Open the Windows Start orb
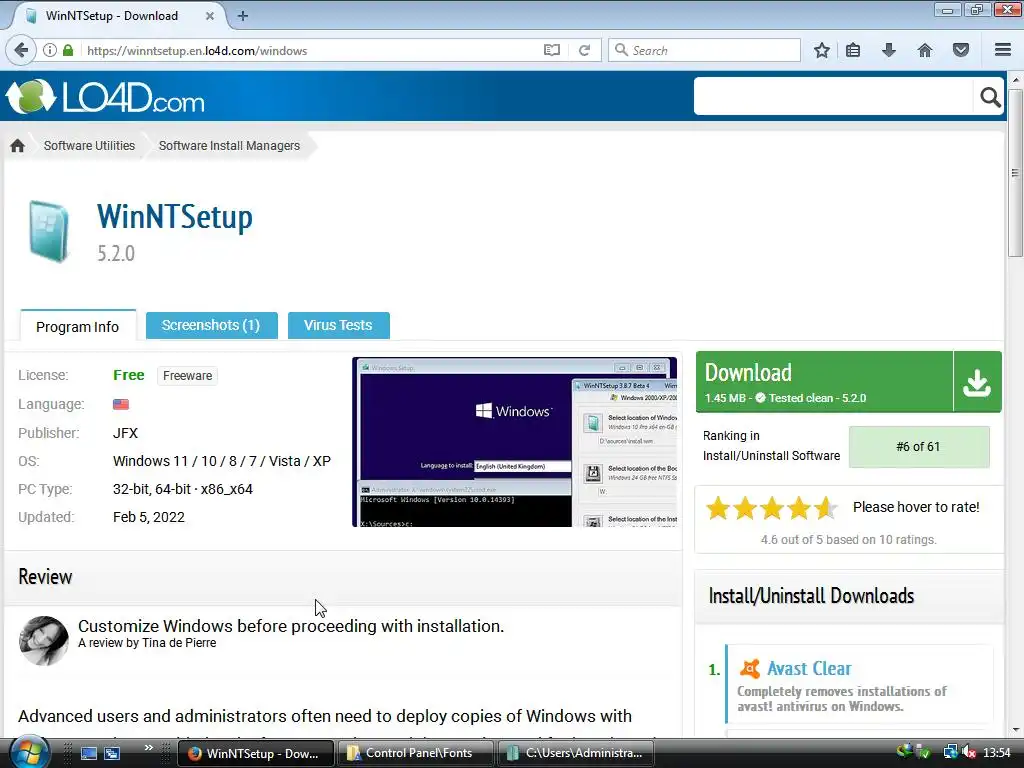 pyautogui.click(x=29, y=753)
